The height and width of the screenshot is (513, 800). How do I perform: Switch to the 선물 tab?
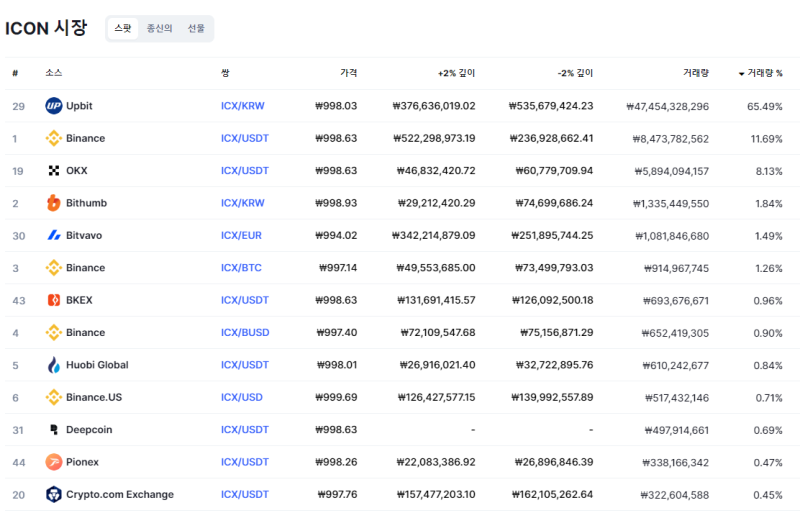(196, 29)
